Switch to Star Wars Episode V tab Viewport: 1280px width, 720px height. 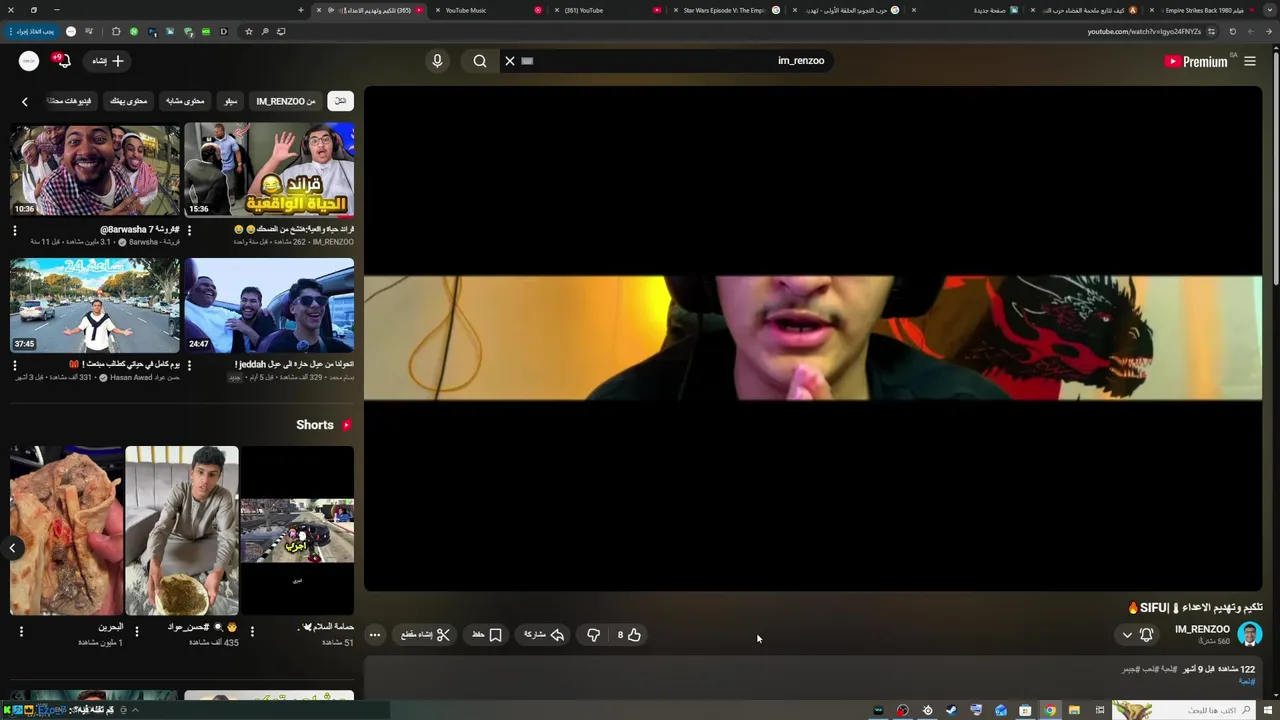pyautogui.click(x=725, y=10)
